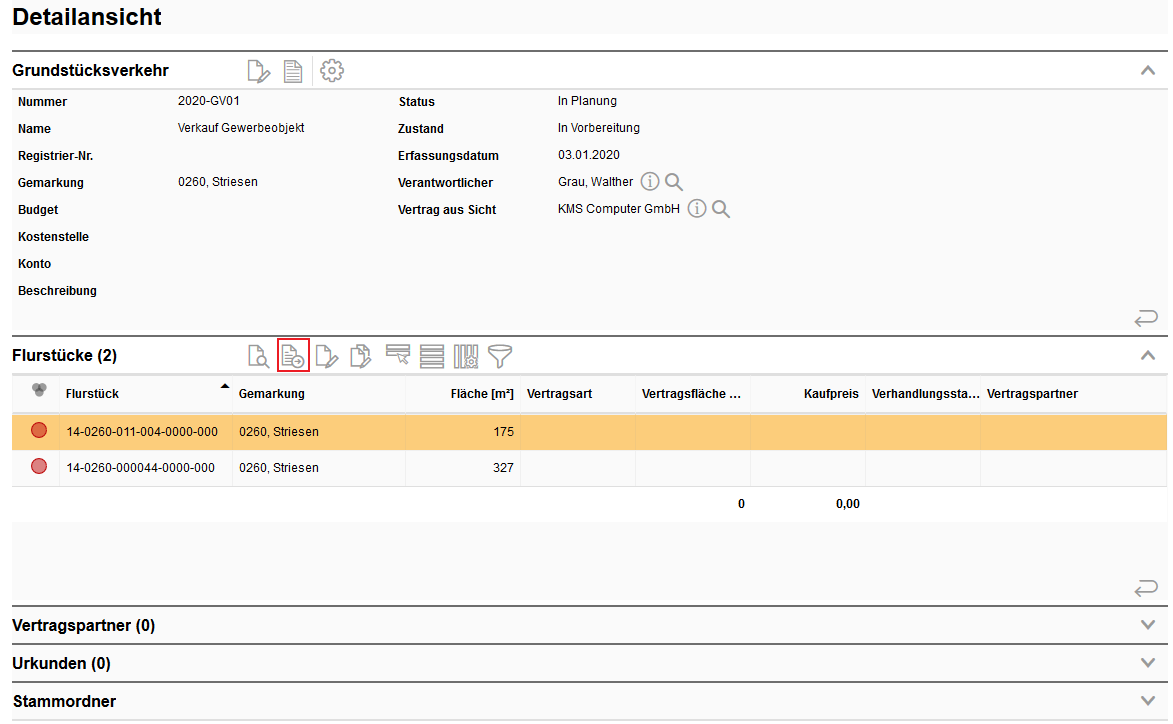Open the gear settings in Grundstücksverkehr header
This screenshot has width=1173, height=724.
332,71
